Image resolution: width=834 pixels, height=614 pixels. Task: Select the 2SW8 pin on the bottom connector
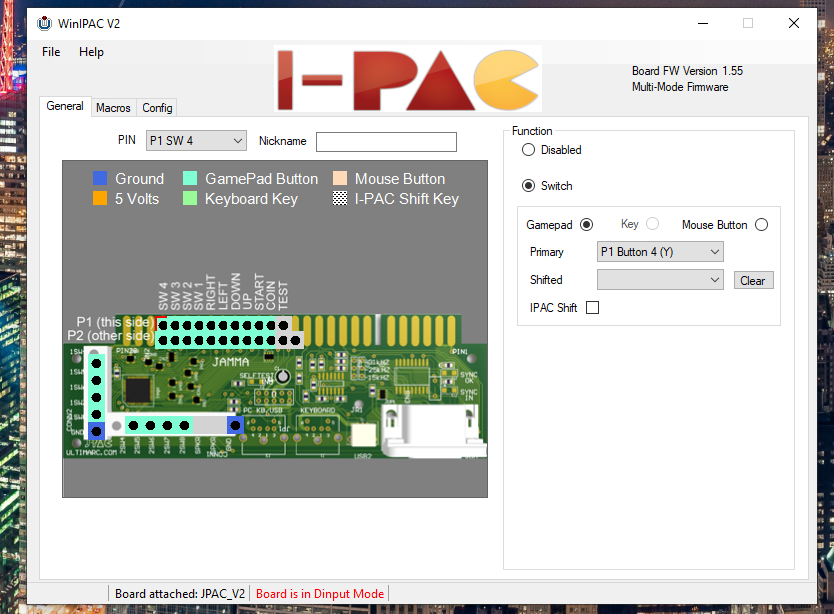(x=185, y=425)
